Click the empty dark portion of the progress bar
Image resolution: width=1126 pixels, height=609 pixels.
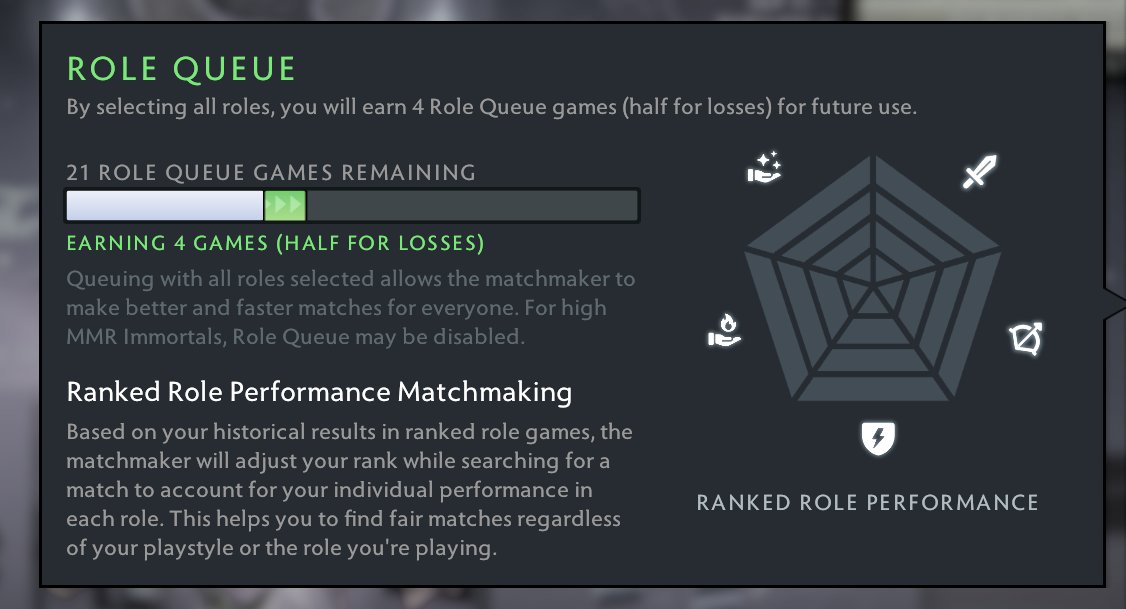470,205
